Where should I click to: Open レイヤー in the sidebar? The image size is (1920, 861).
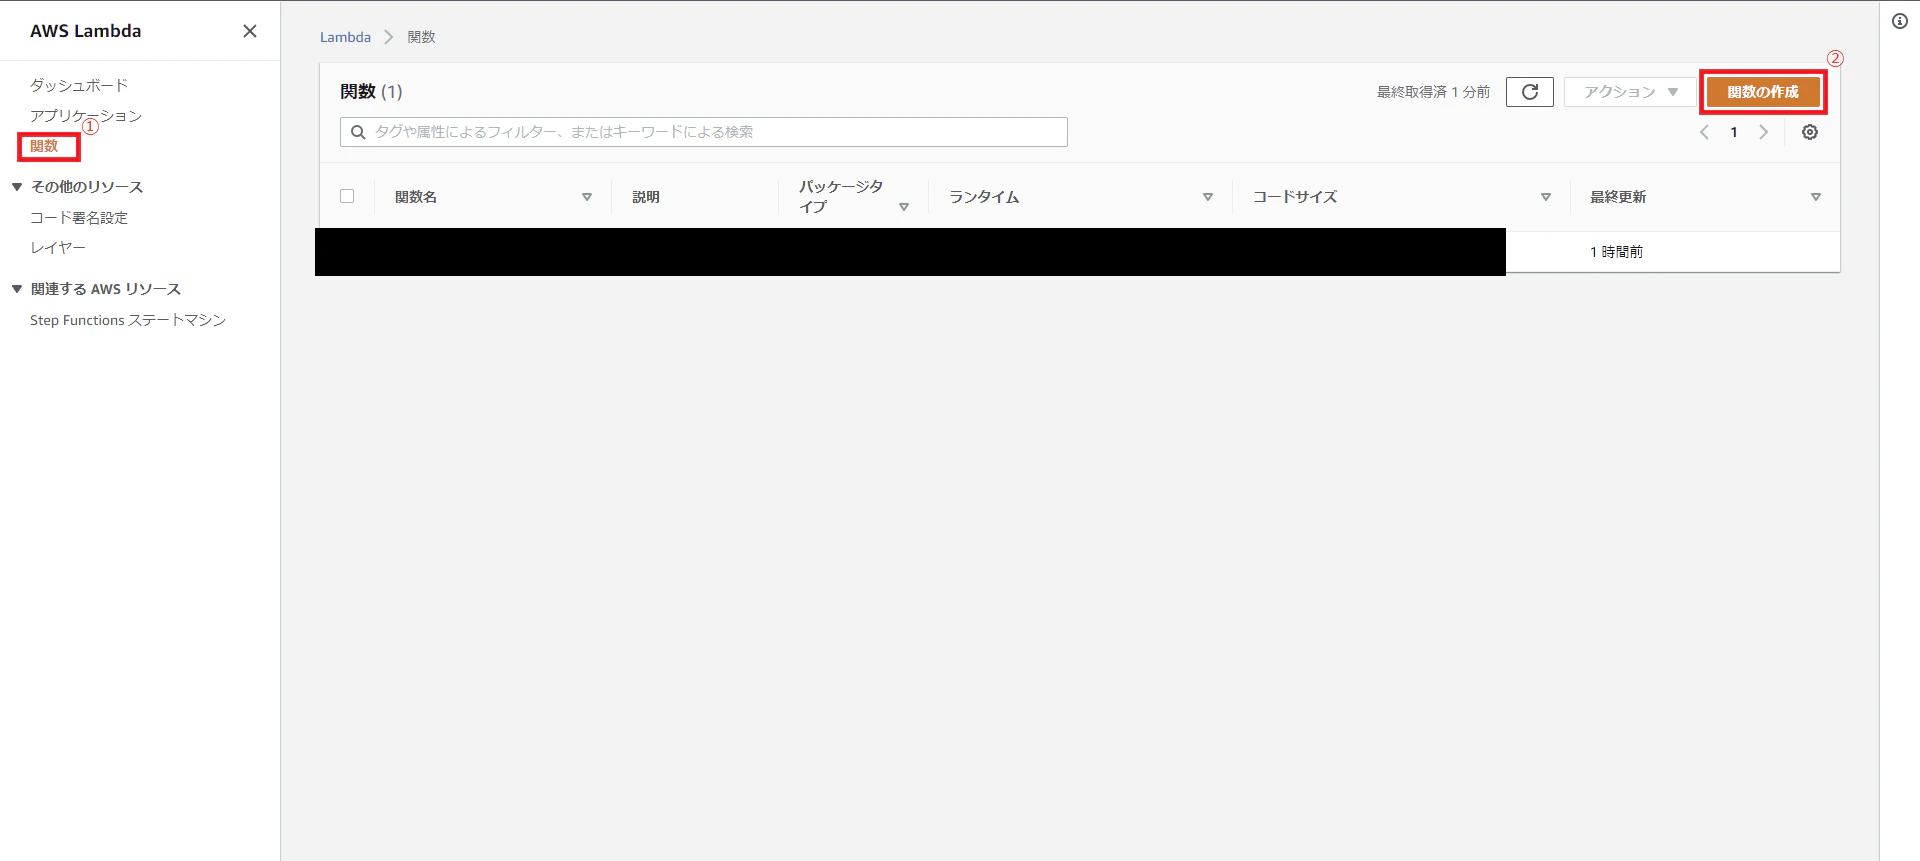click(58, 247)
